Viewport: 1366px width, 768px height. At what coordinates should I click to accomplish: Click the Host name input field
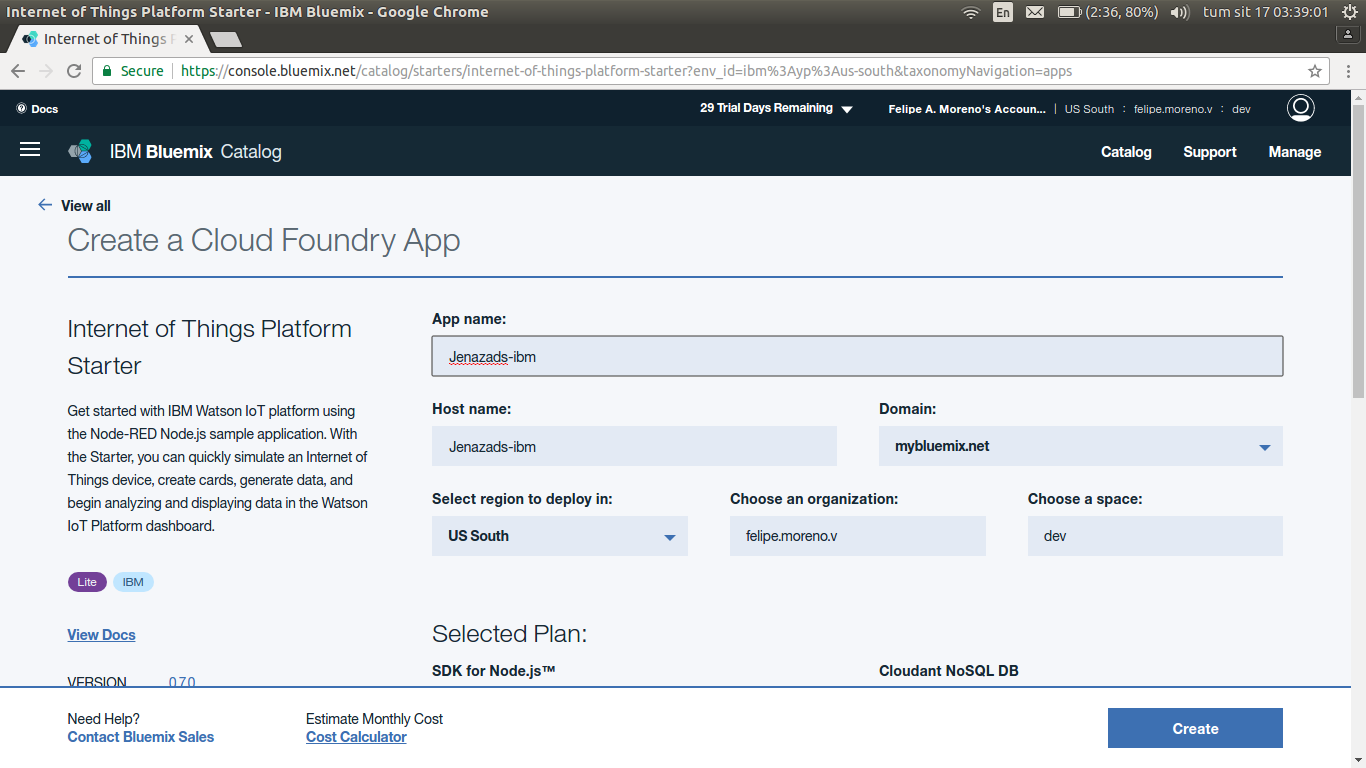634,446
